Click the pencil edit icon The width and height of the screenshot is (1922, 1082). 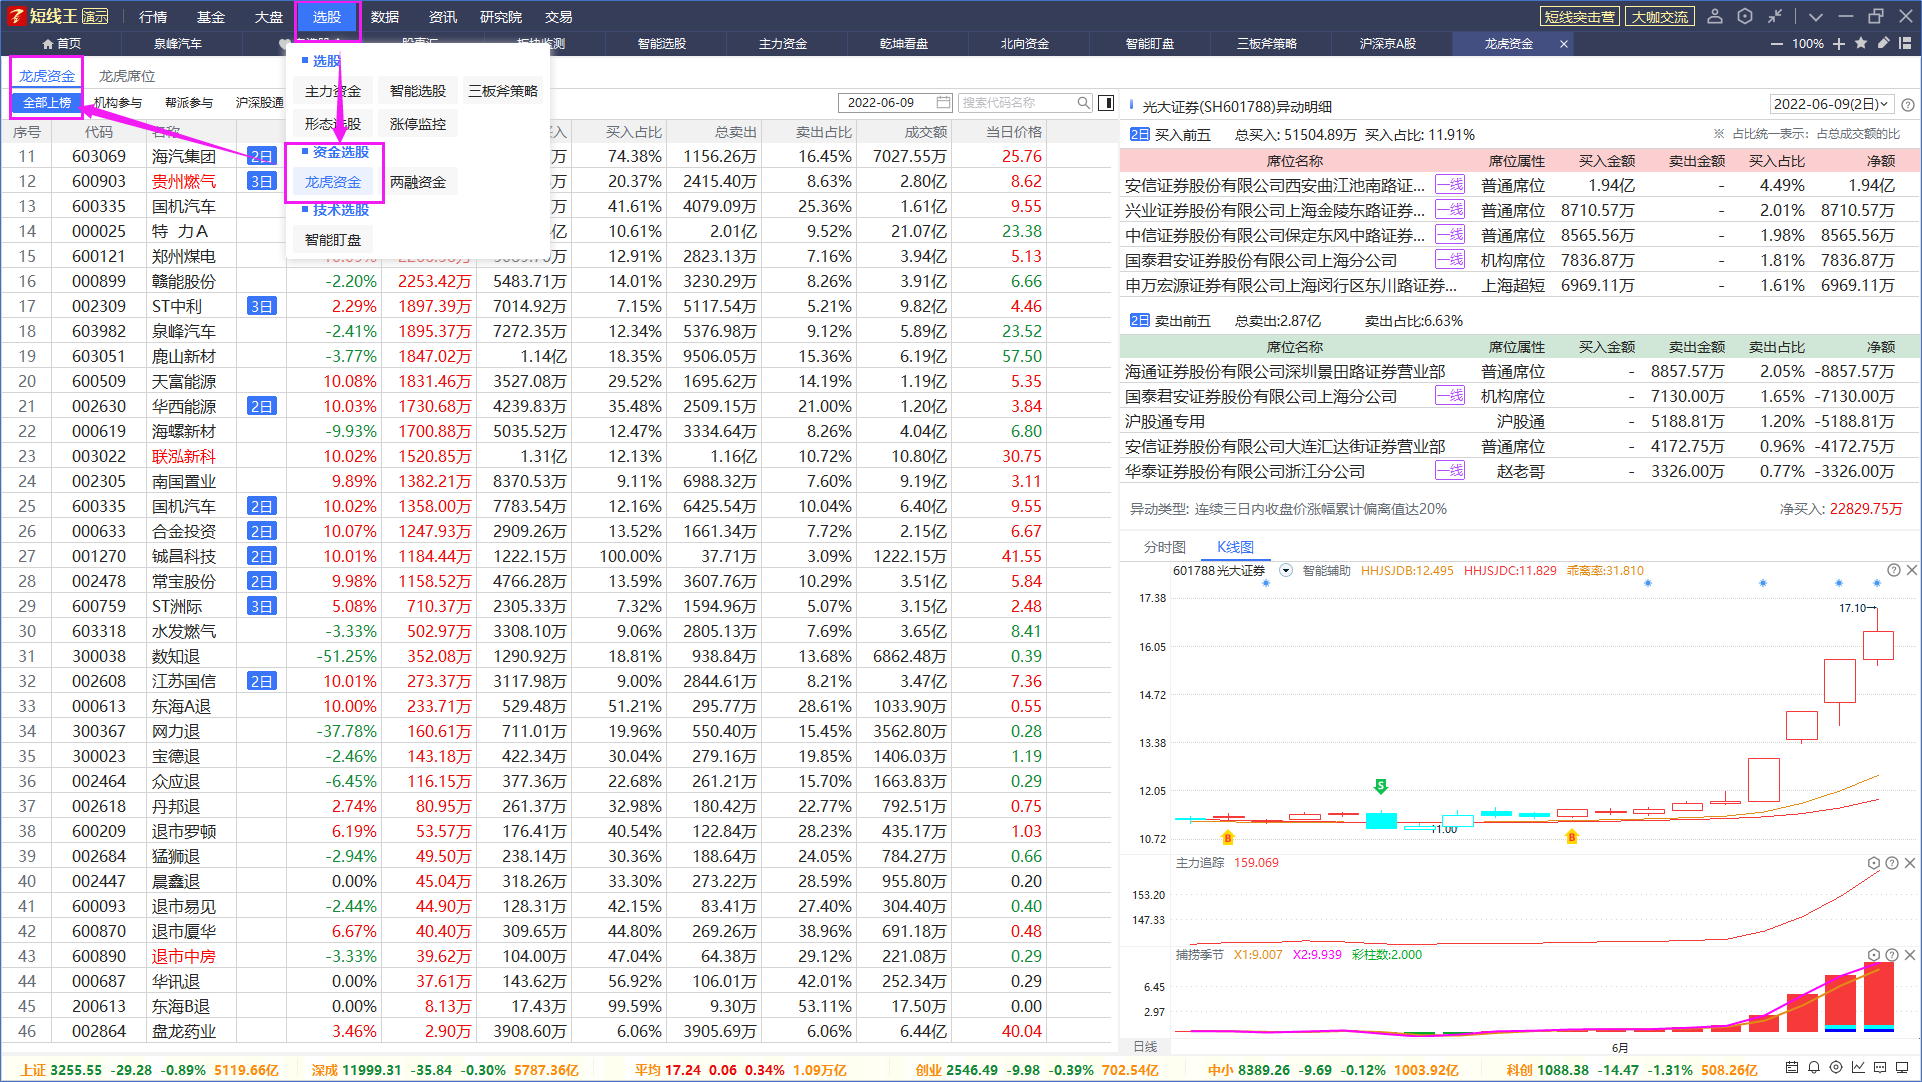[1883, 43]
